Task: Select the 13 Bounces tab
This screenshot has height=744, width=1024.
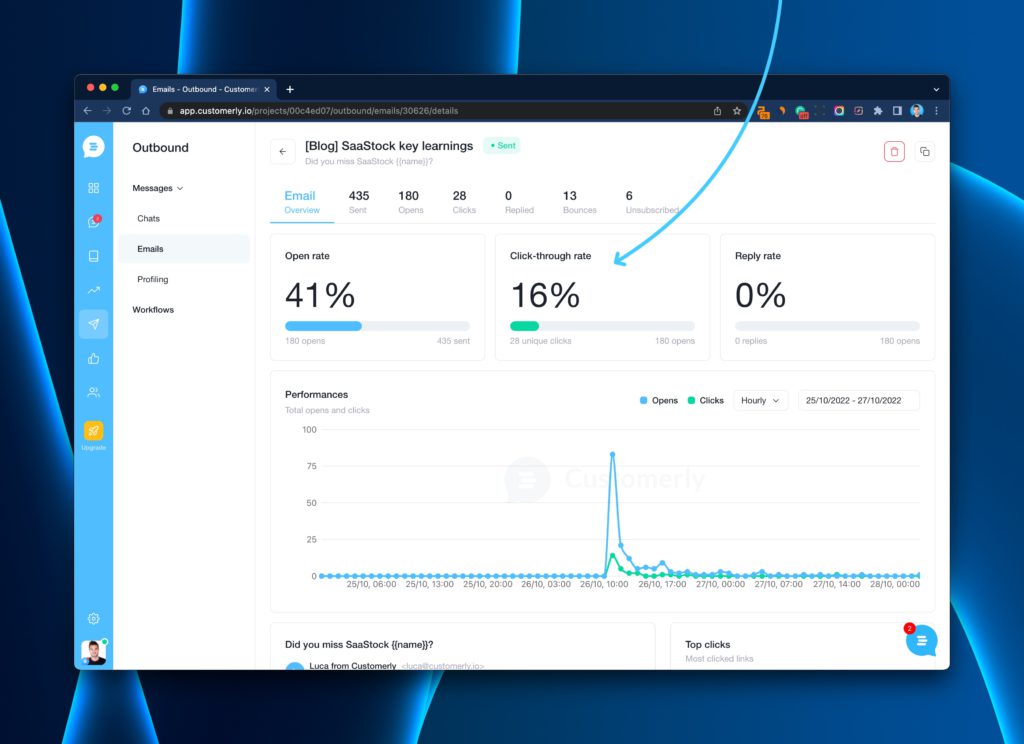Action: [x=579, y=202]
